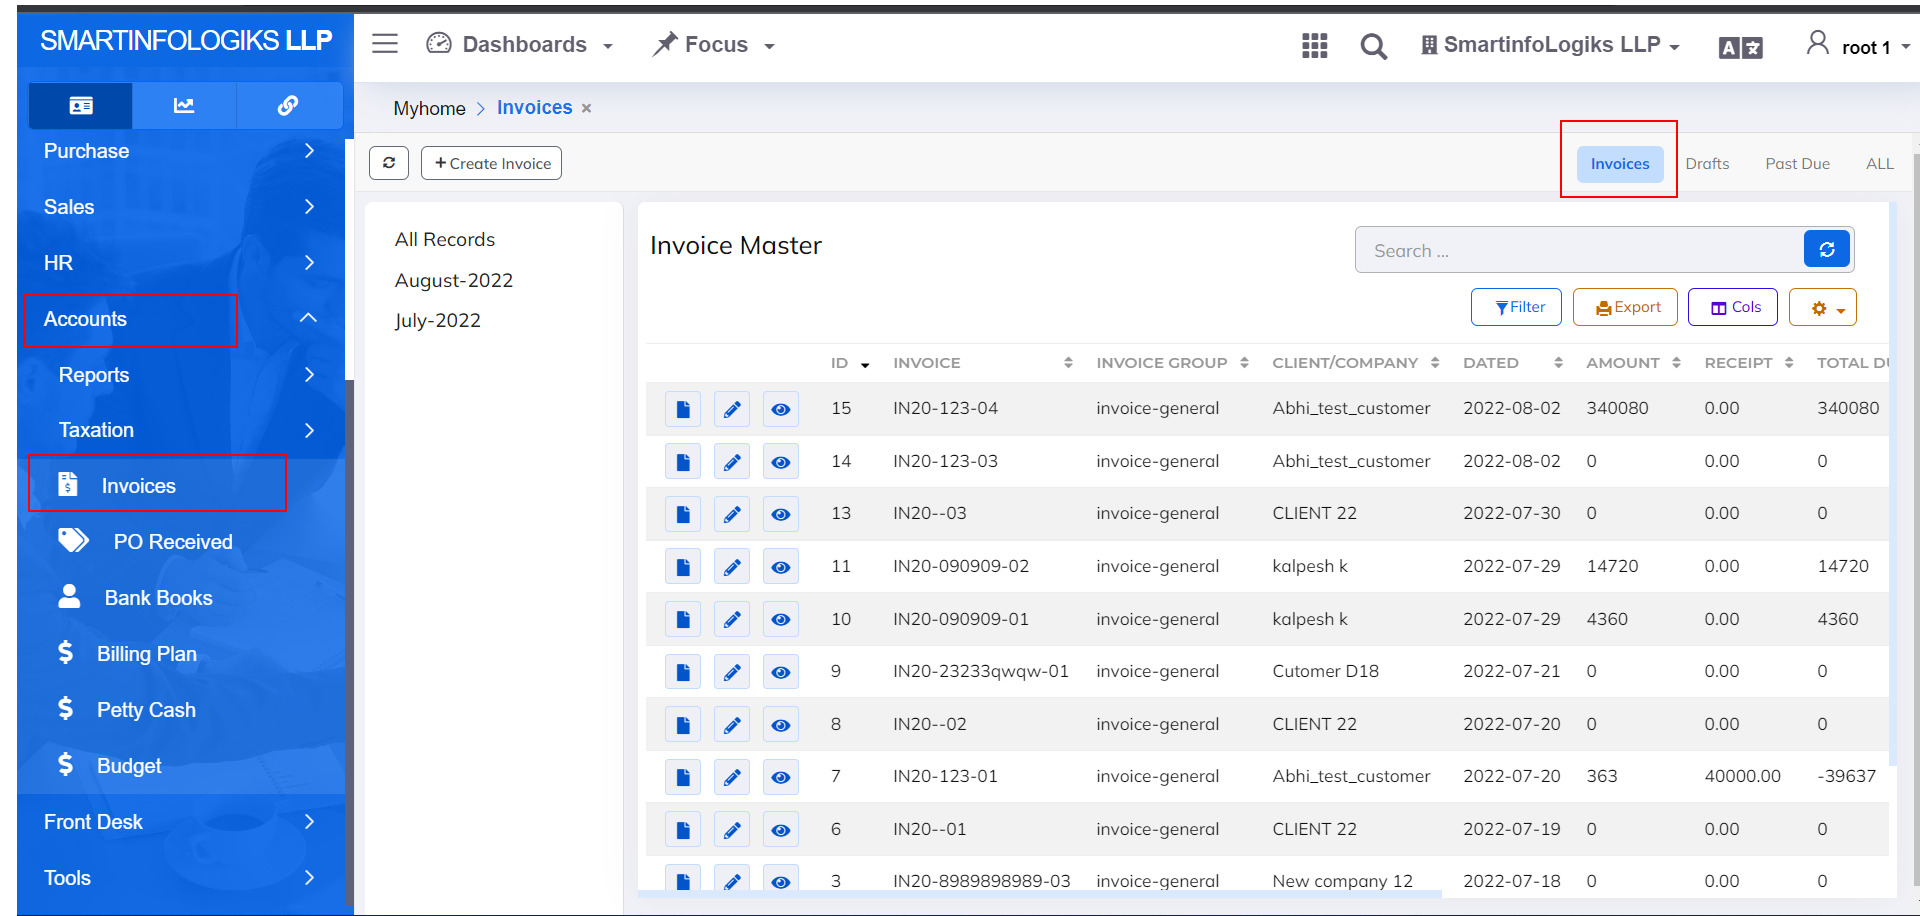Click reload icon beside Create Invoice
The height and width of the screenshot is (916, 1920).
coord(389,163)
